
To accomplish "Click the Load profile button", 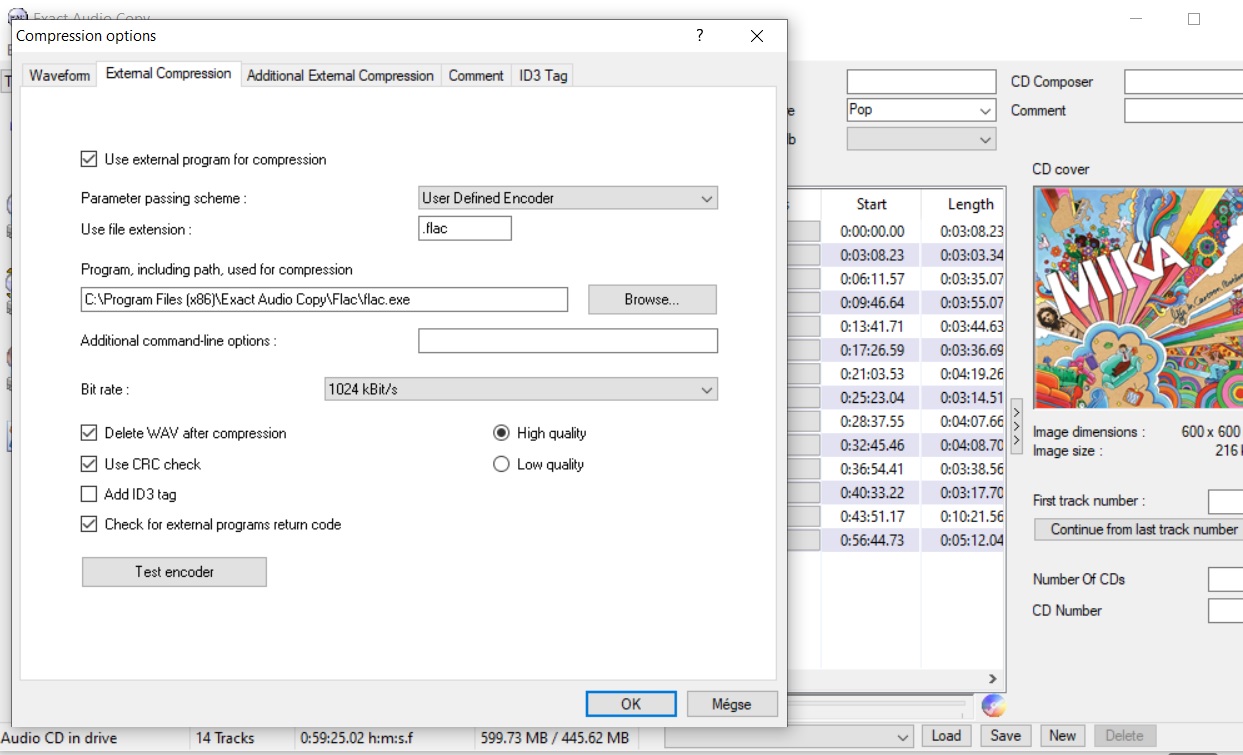I will pos(946,736).
